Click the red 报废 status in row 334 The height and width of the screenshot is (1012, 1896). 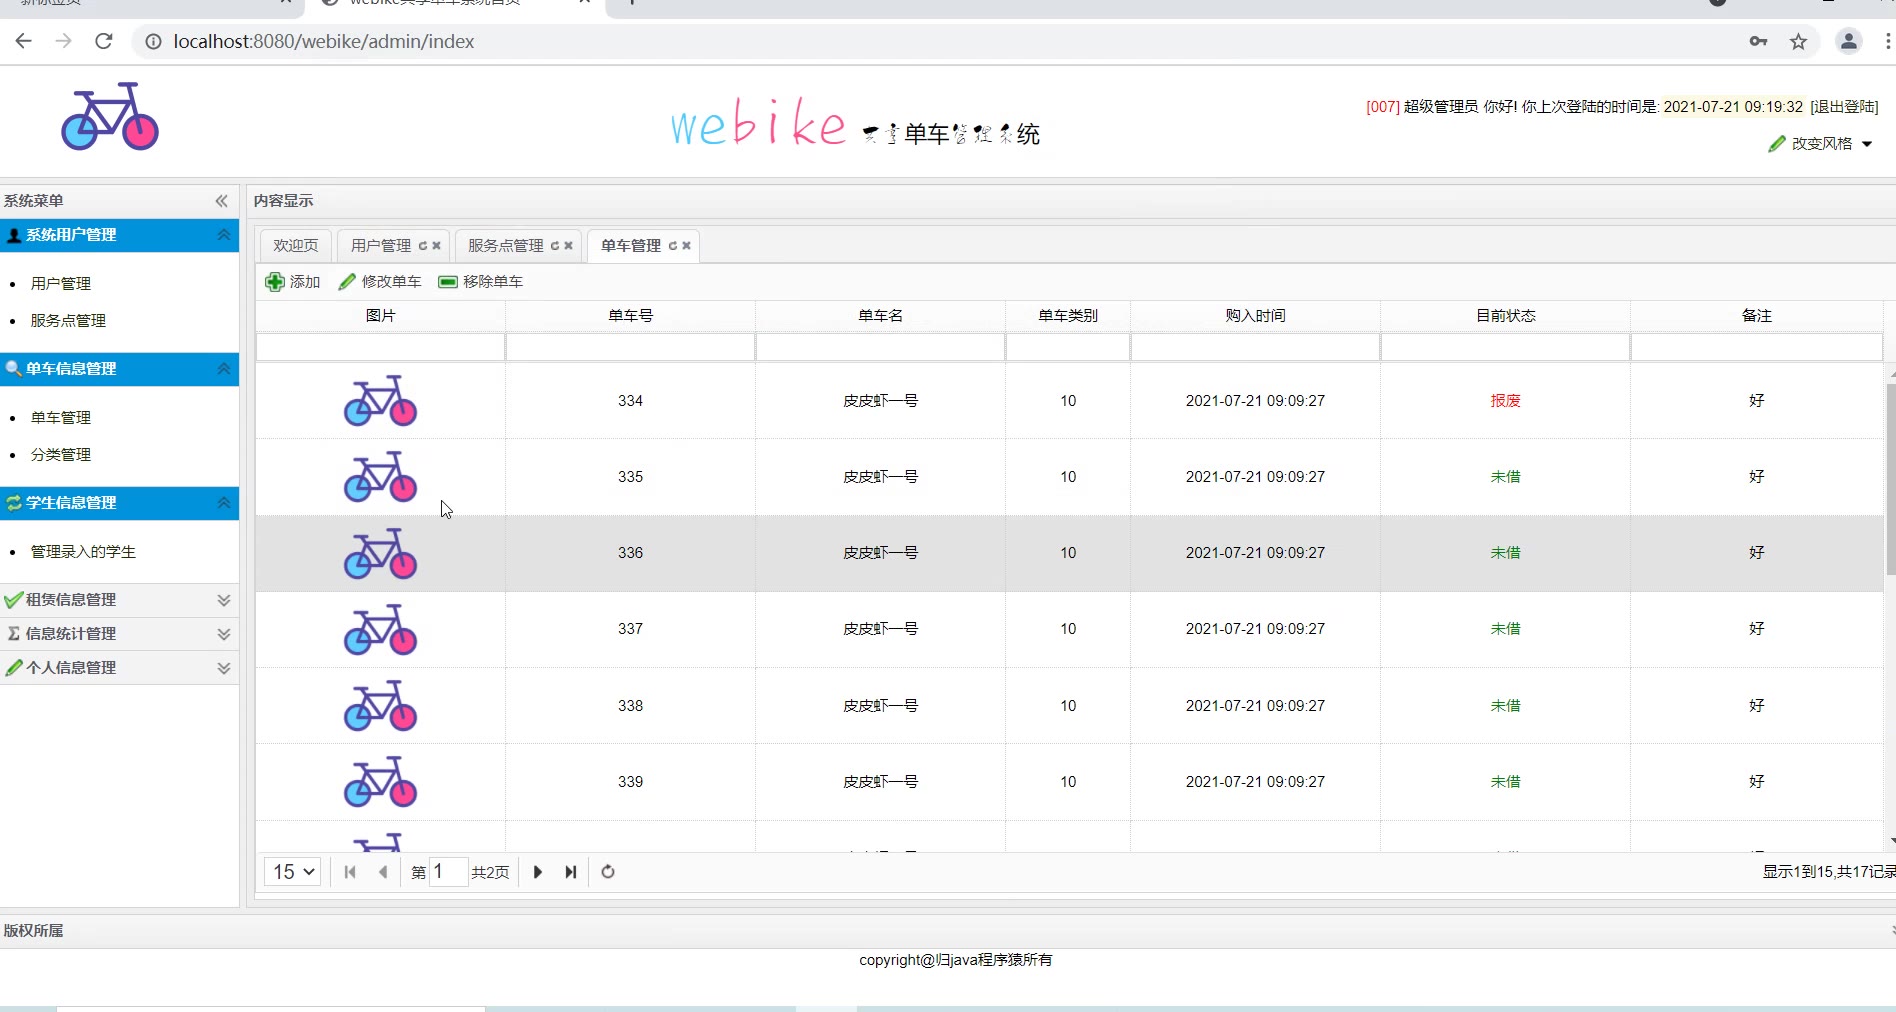click(x=1506, y=401)
